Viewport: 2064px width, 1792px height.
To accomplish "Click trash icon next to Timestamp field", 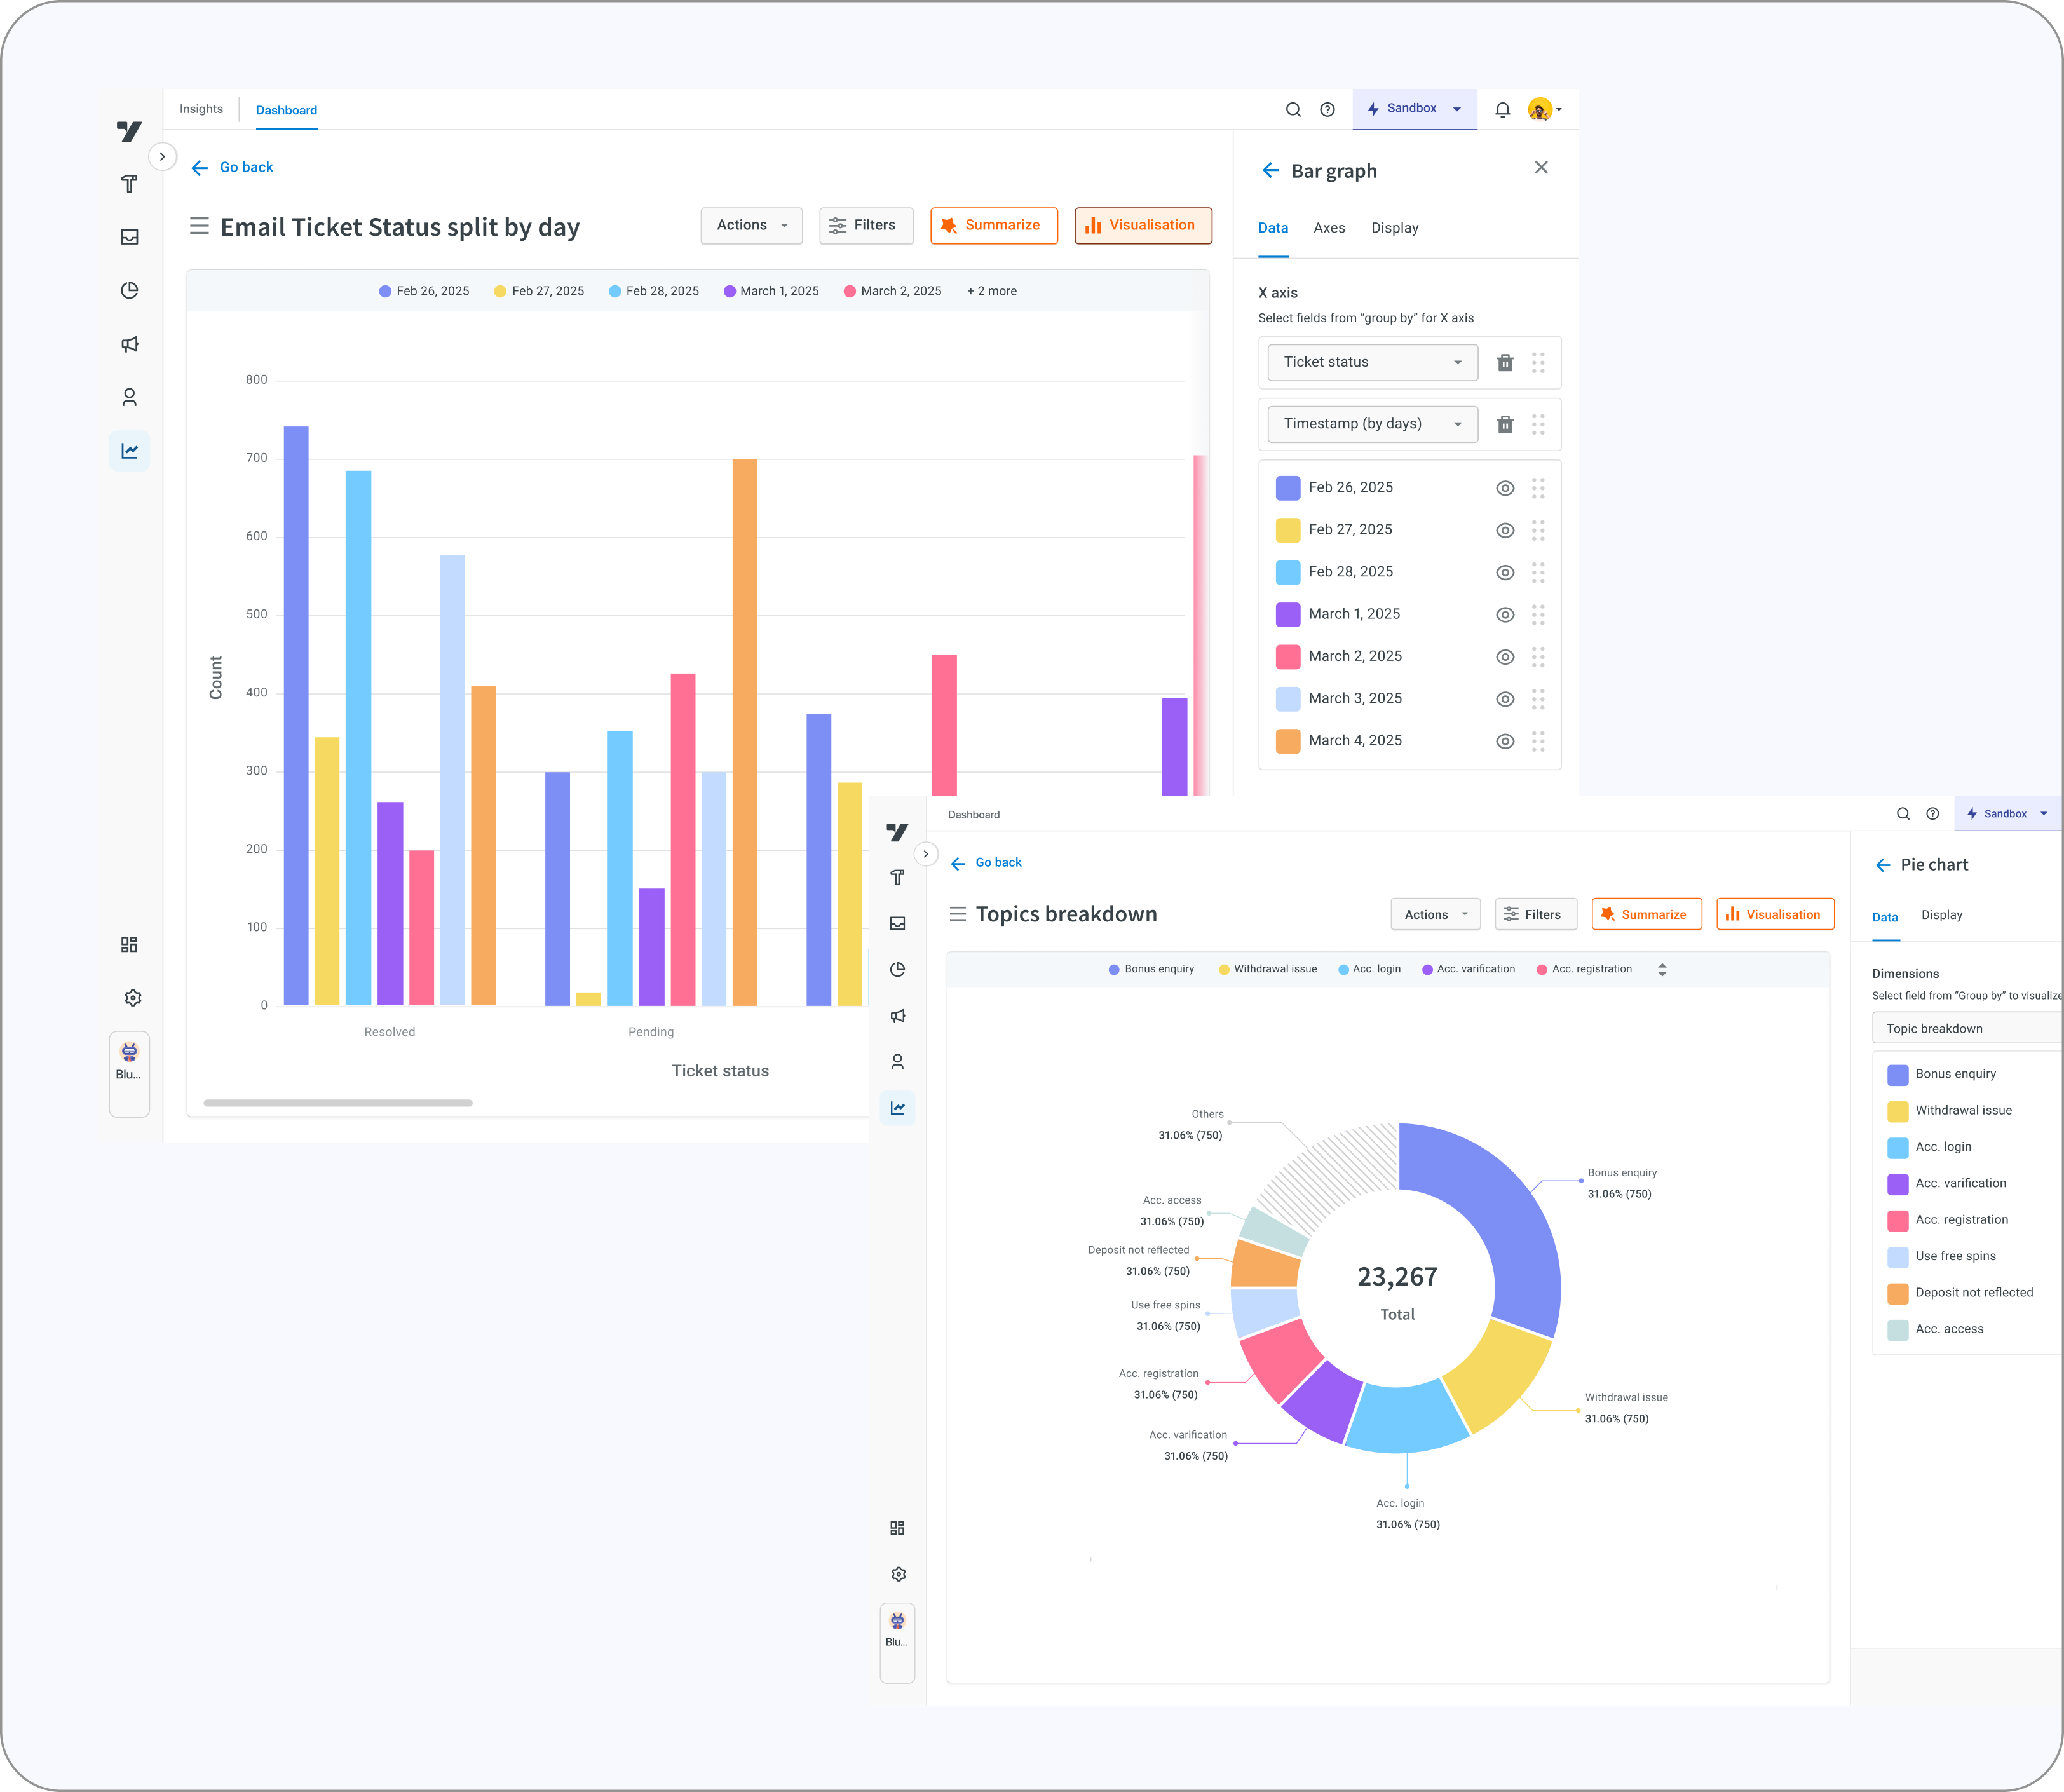I will click(1505, 425).
